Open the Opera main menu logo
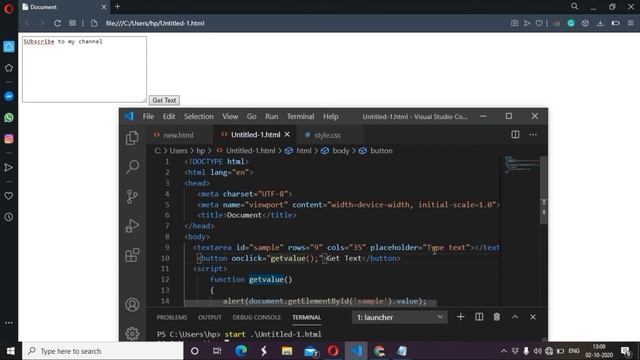This screenshot has height=360, width=640. (x=9, y=8)
